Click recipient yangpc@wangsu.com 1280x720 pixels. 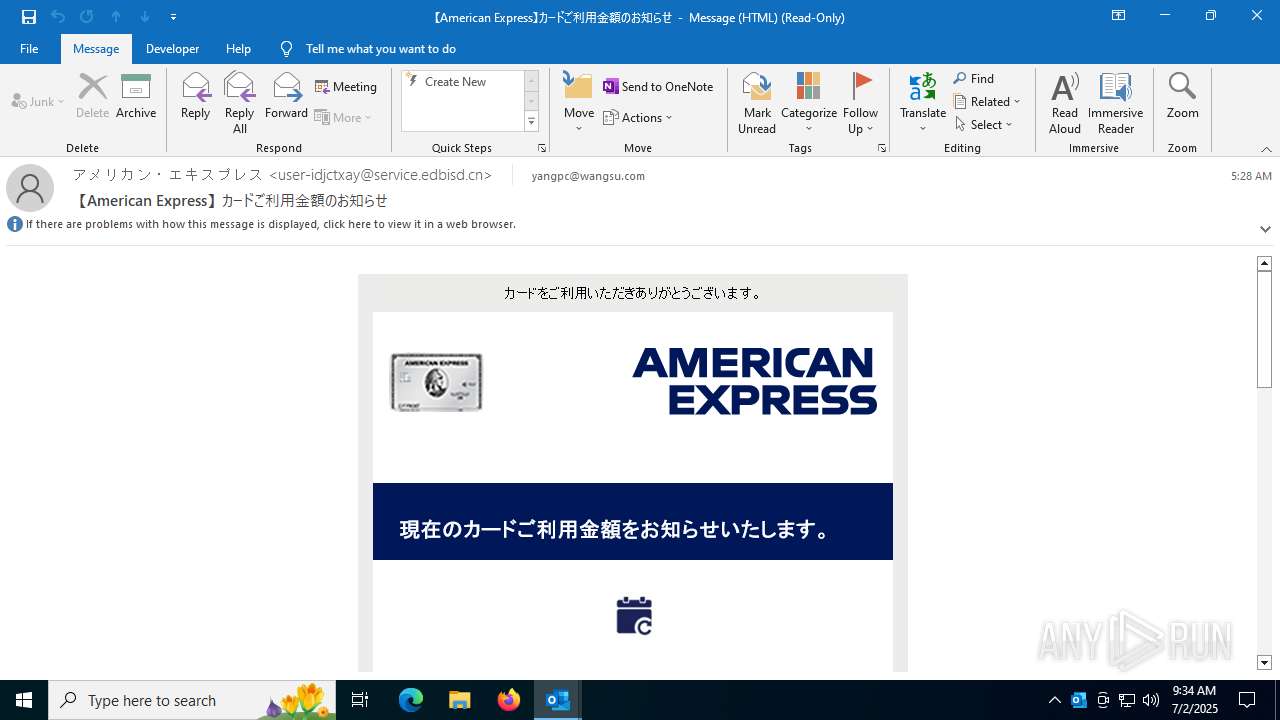(588, 176)
